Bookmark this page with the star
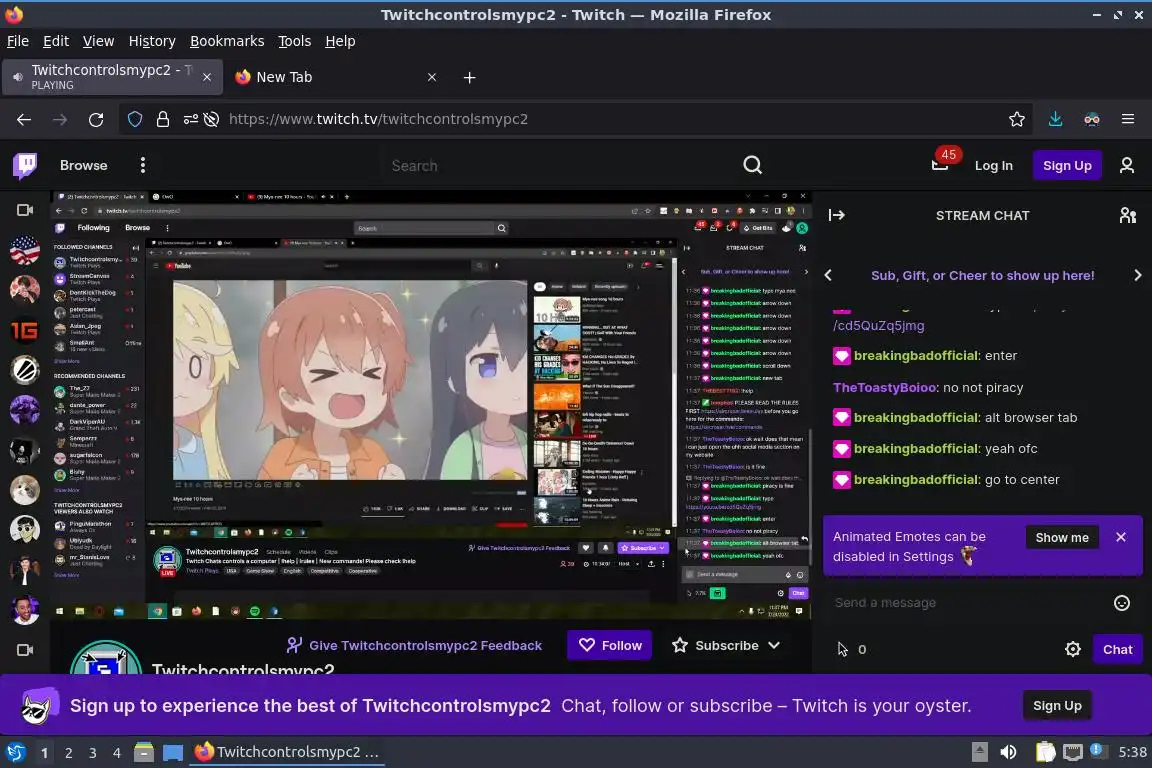Screen dimensions: 1152x768 1017,119
